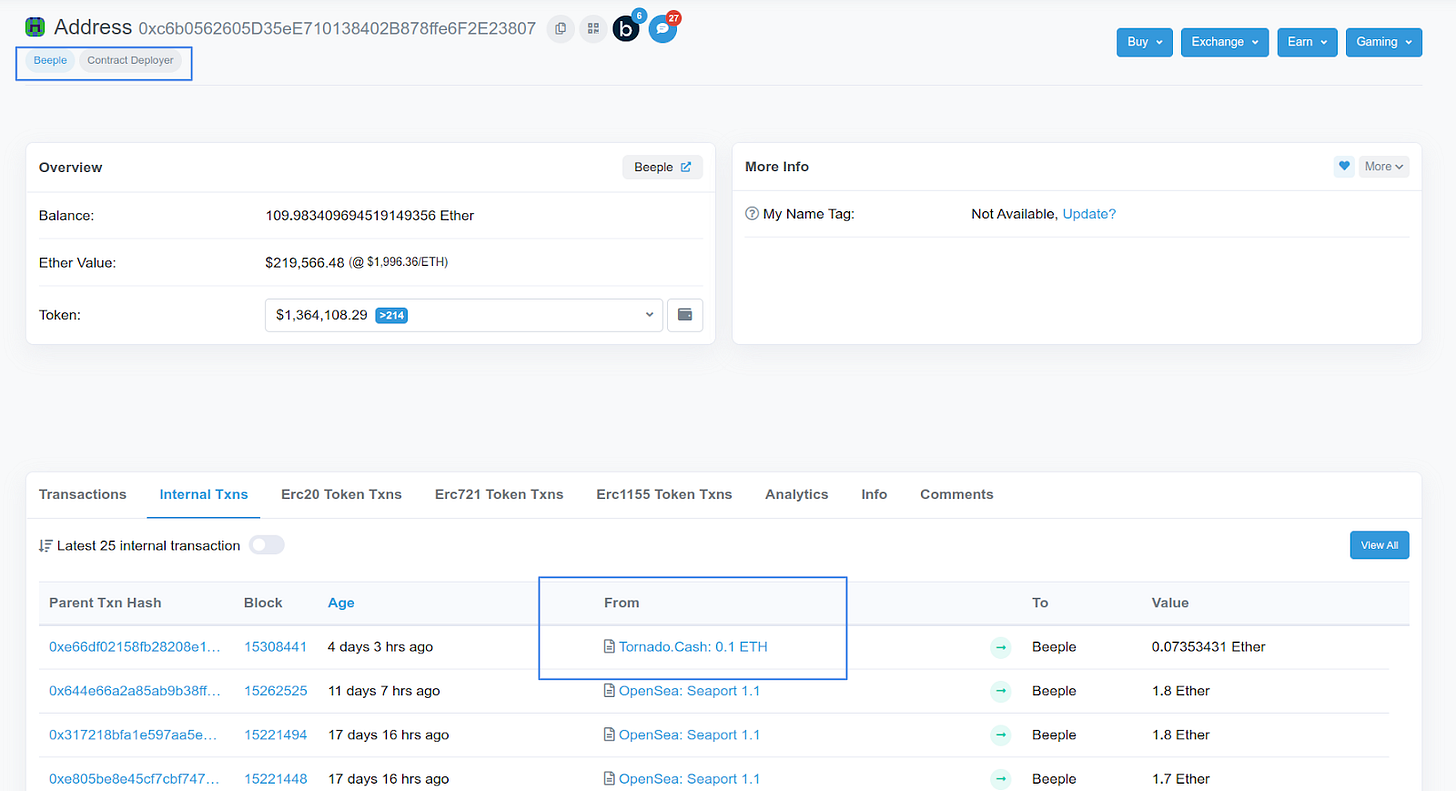The image size is (1456, 791).
Task: Expand the Token holdings dropdown
Action: [464, 315]
